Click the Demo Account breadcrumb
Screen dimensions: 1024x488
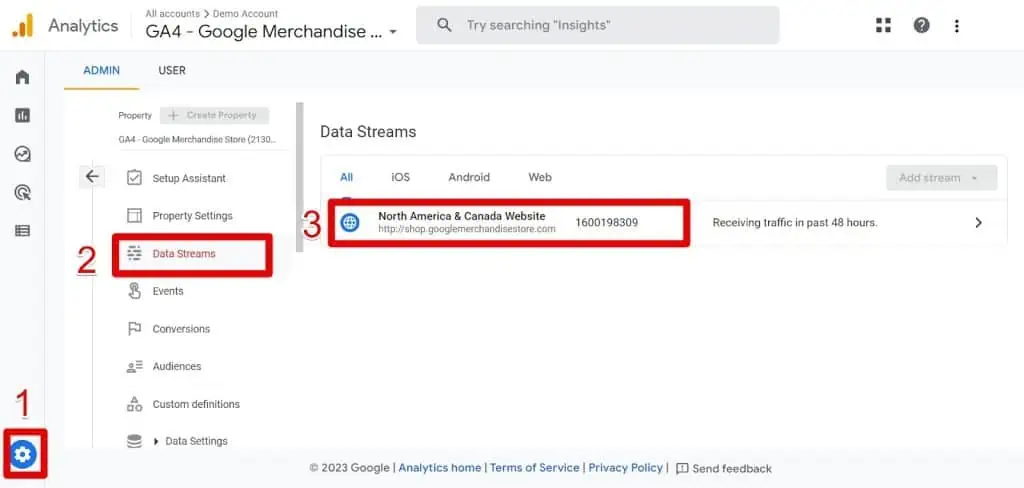coord(246,13)
